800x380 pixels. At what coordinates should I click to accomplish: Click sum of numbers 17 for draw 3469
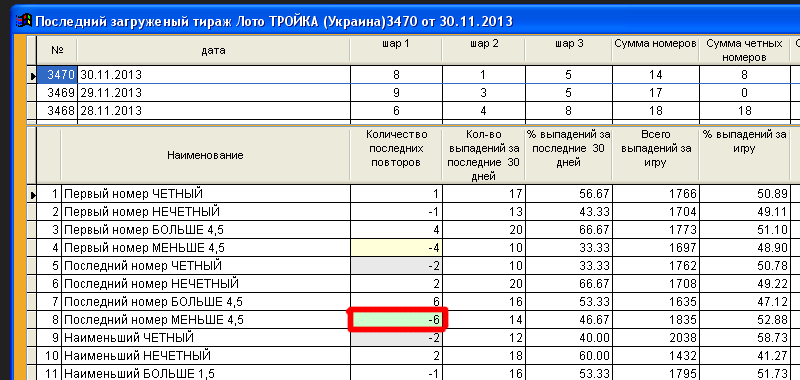pyautogui.click(x=656, y=93)
